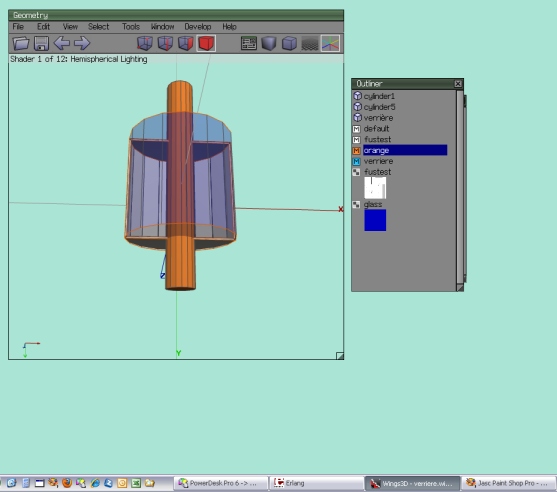557x492 pixels.
Task: Switch to Wings3D taskbar button
Action: (412, 483)
